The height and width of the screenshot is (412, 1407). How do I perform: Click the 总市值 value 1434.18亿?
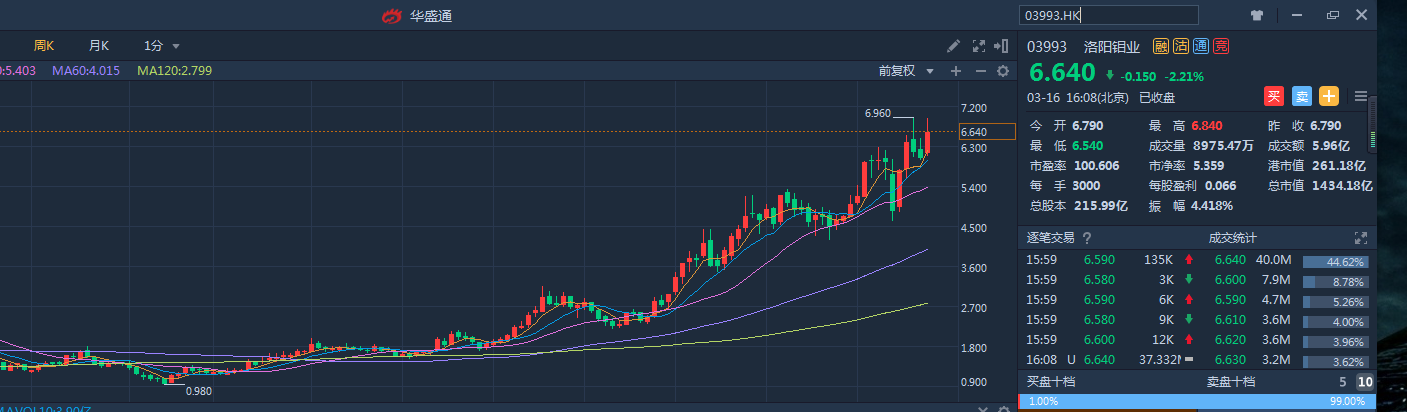tap(1341, 185)
